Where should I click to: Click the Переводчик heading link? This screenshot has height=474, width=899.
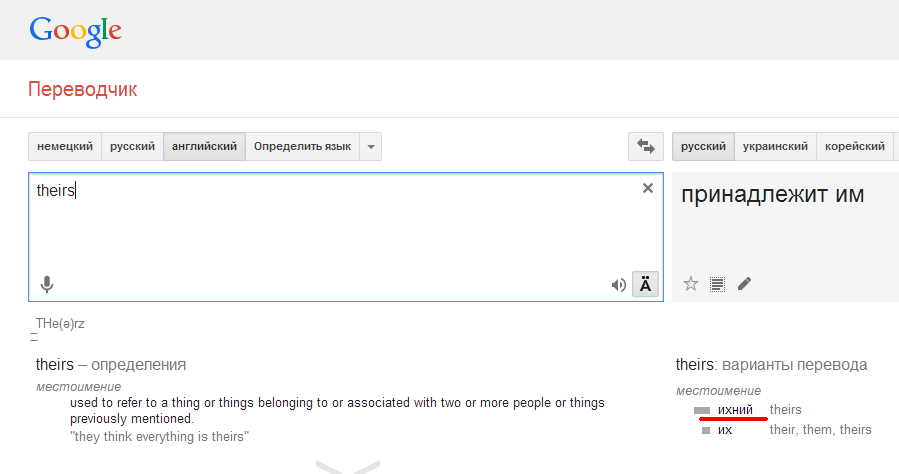coord(82,90)
